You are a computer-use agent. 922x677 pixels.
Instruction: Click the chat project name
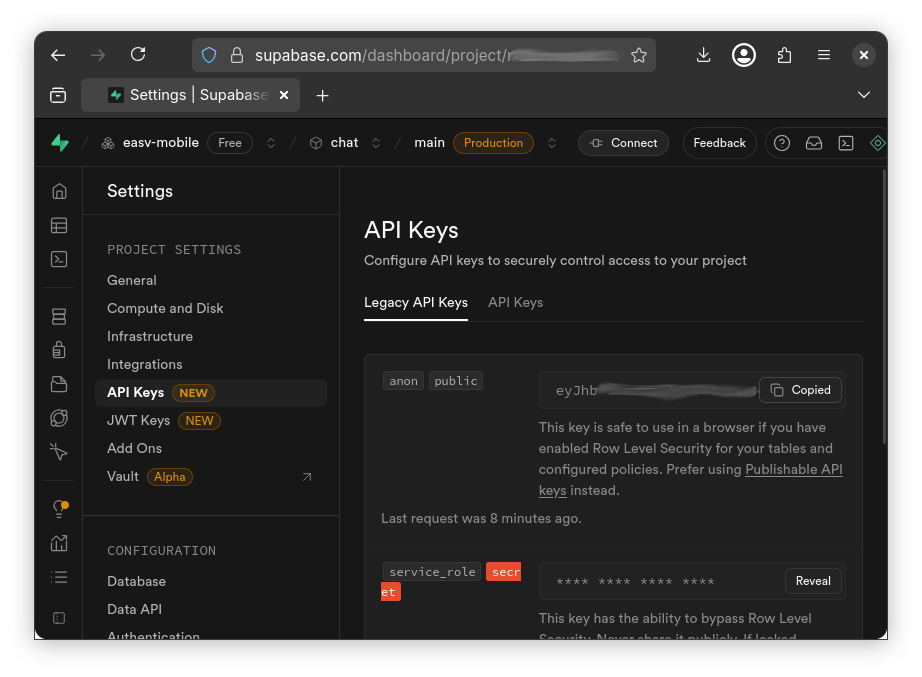pos(344,143)
